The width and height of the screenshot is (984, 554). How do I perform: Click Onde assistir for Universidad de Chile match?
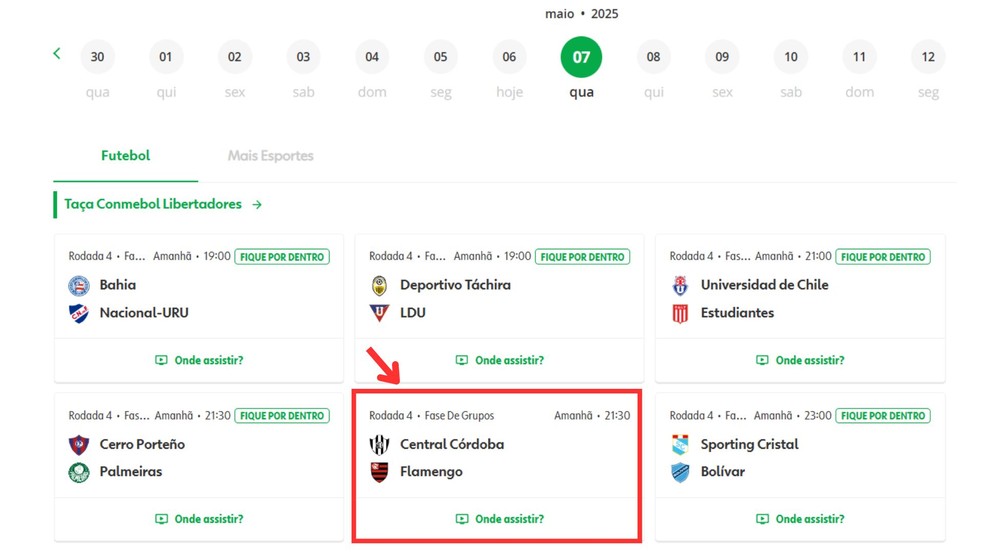point(800,360)
